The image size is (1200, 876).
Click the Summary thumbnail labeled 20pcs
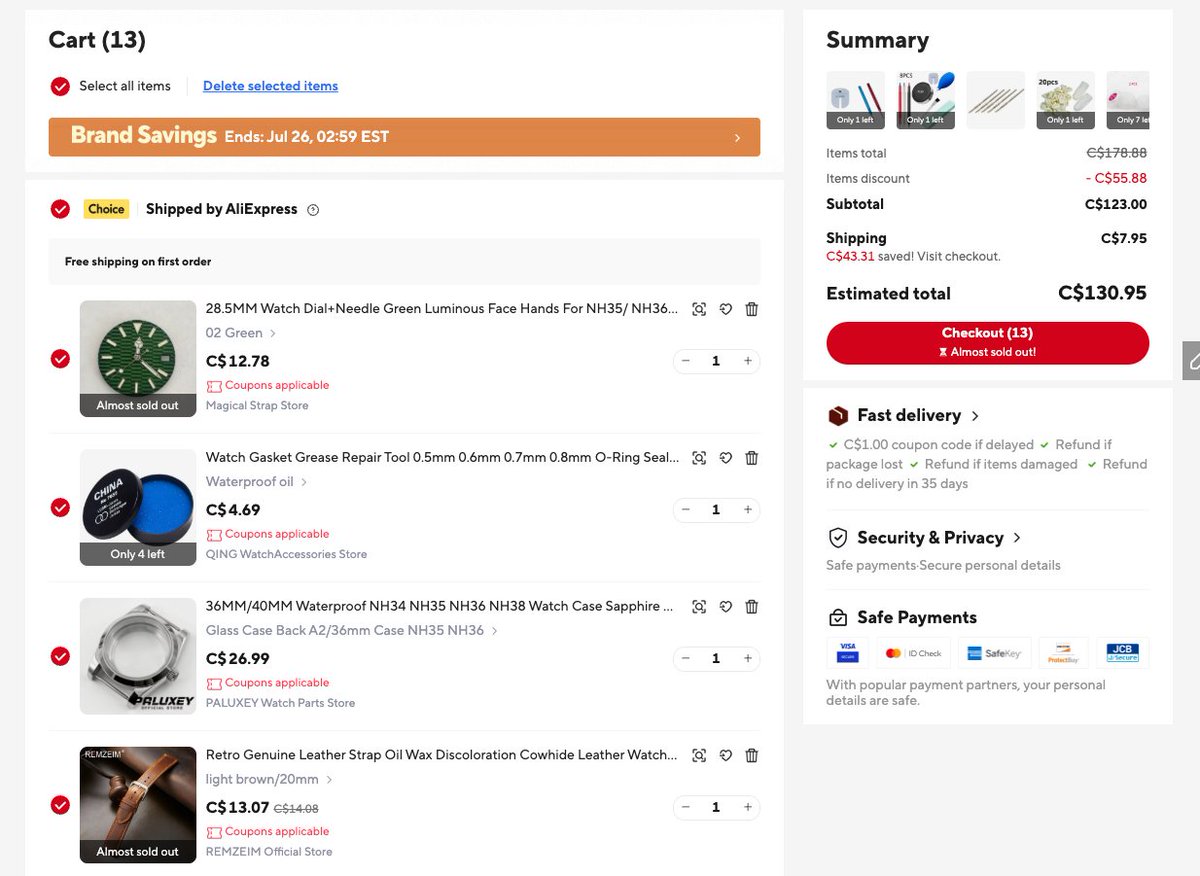(1066, 100)
